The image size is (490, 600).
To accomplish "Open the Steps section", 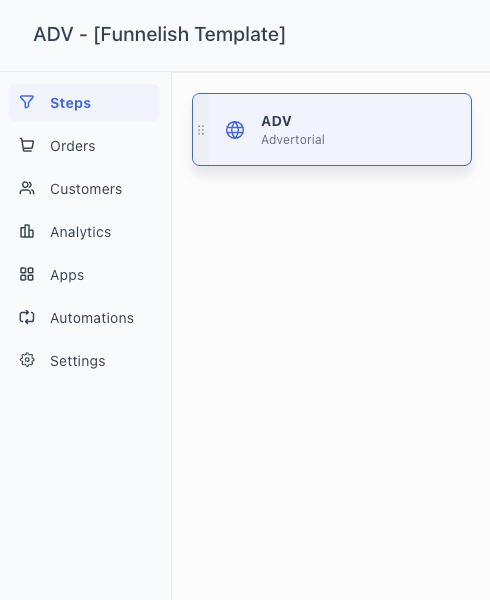I will click(x=84, y=103).
